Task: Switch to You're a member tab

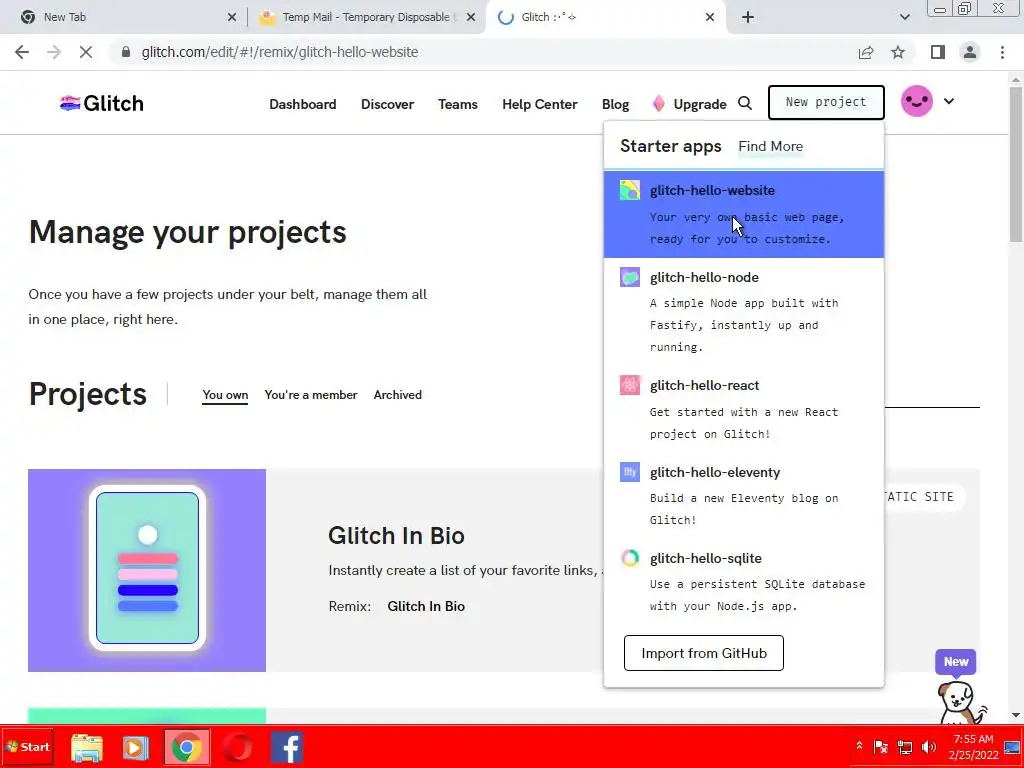Action: coord(311,394)
